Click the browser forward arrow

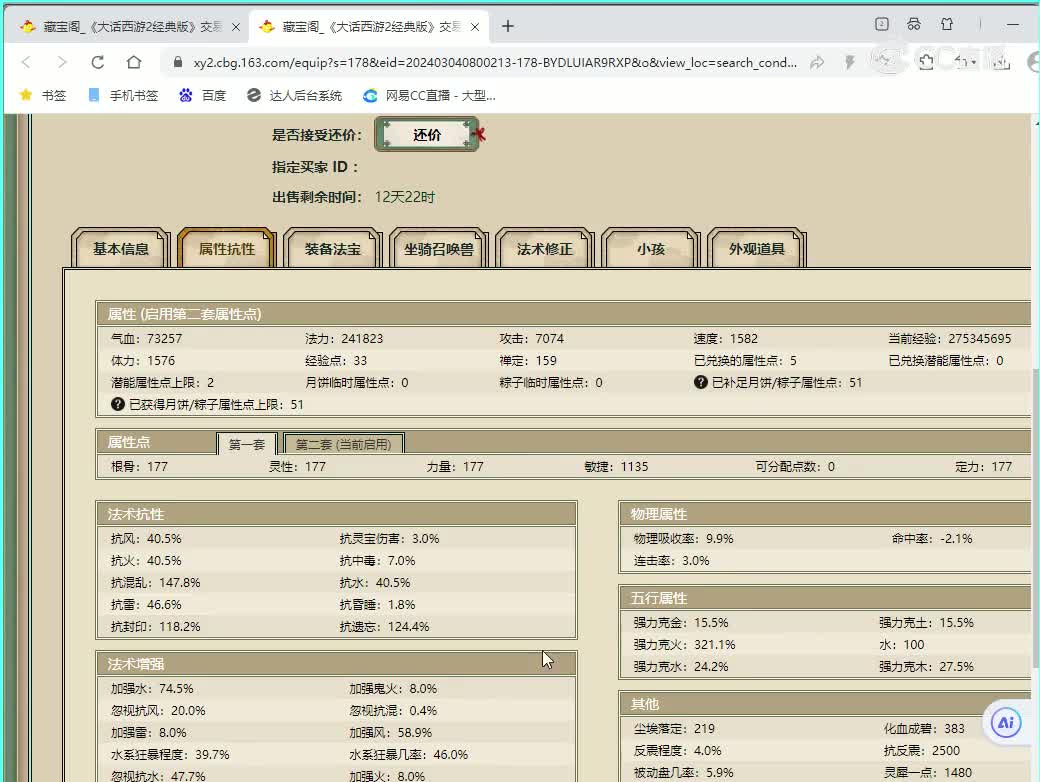coord(62,62)
